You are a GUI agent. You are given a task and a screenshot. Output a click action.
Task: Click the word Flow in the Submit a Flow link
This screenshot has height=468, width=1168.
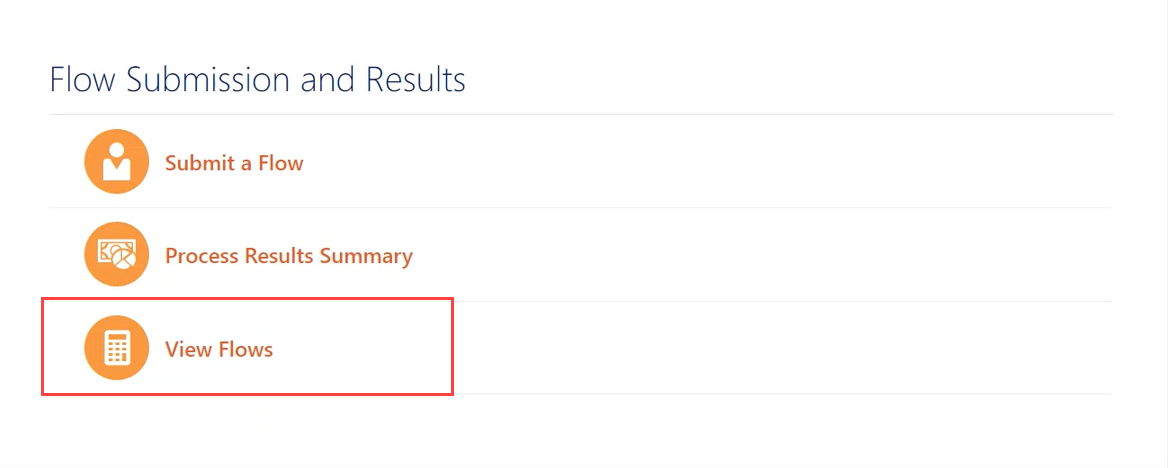(x=281, y=162)
